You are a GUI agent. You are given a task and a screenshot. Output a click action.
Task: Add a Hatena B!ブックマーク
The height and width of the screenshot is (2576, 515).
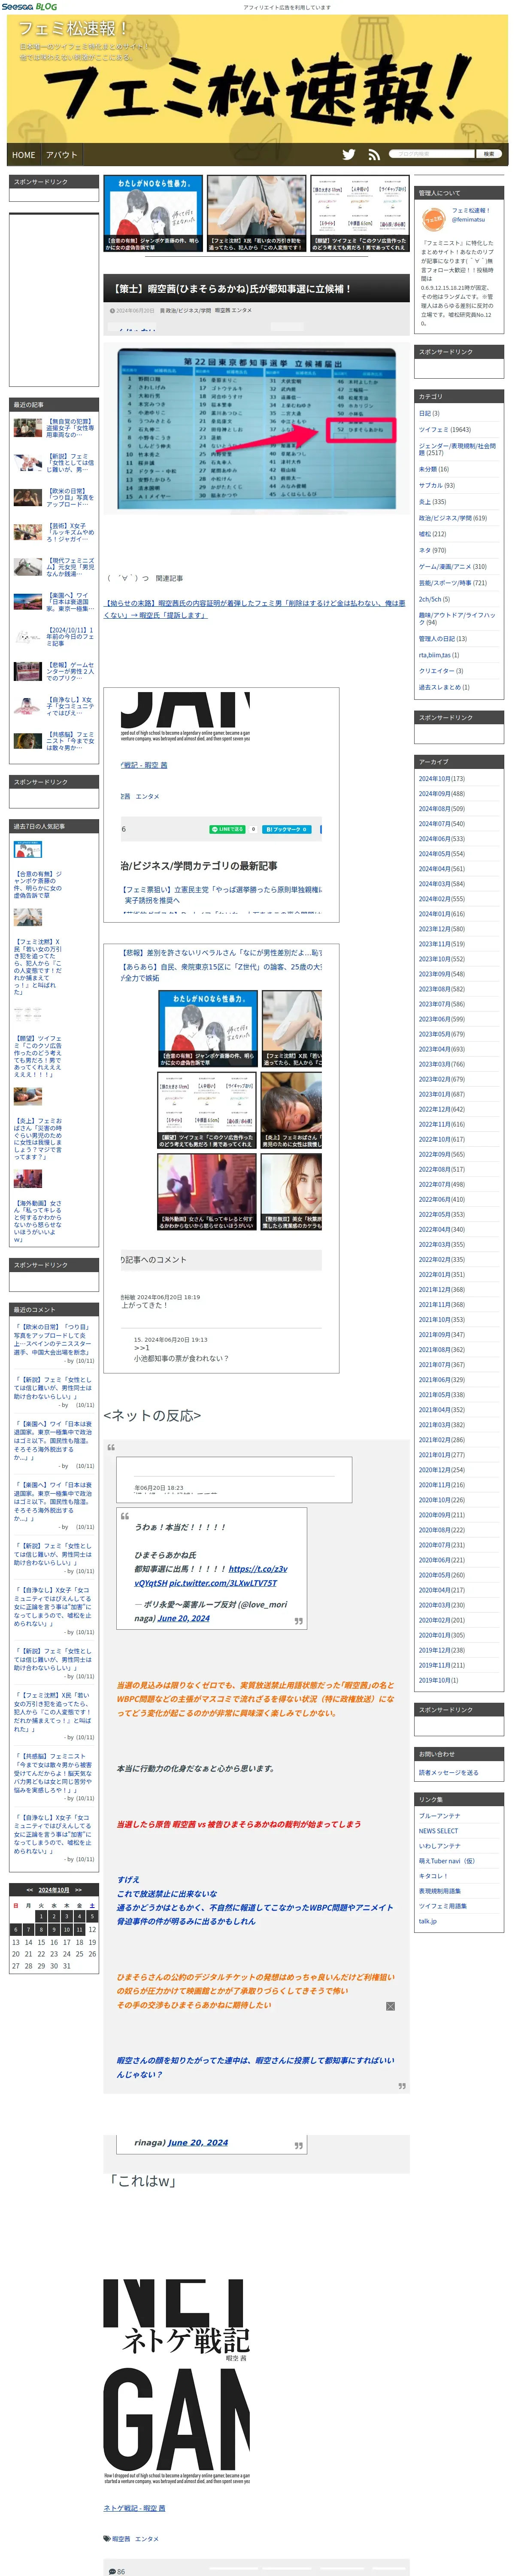click(x=287, y=829)
